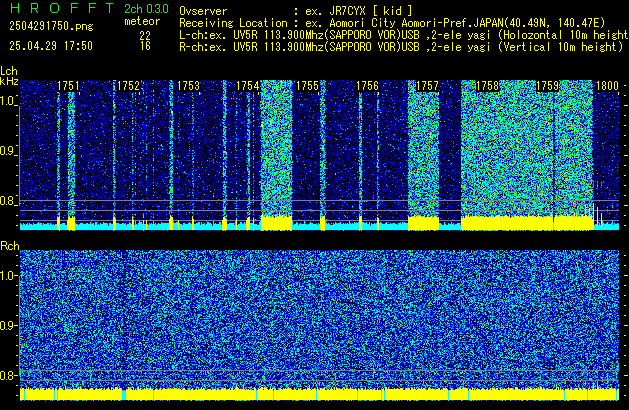Click the 1.0 frequency label on Rch
This screenshot has height=410, width=629.
coord(8,276)
